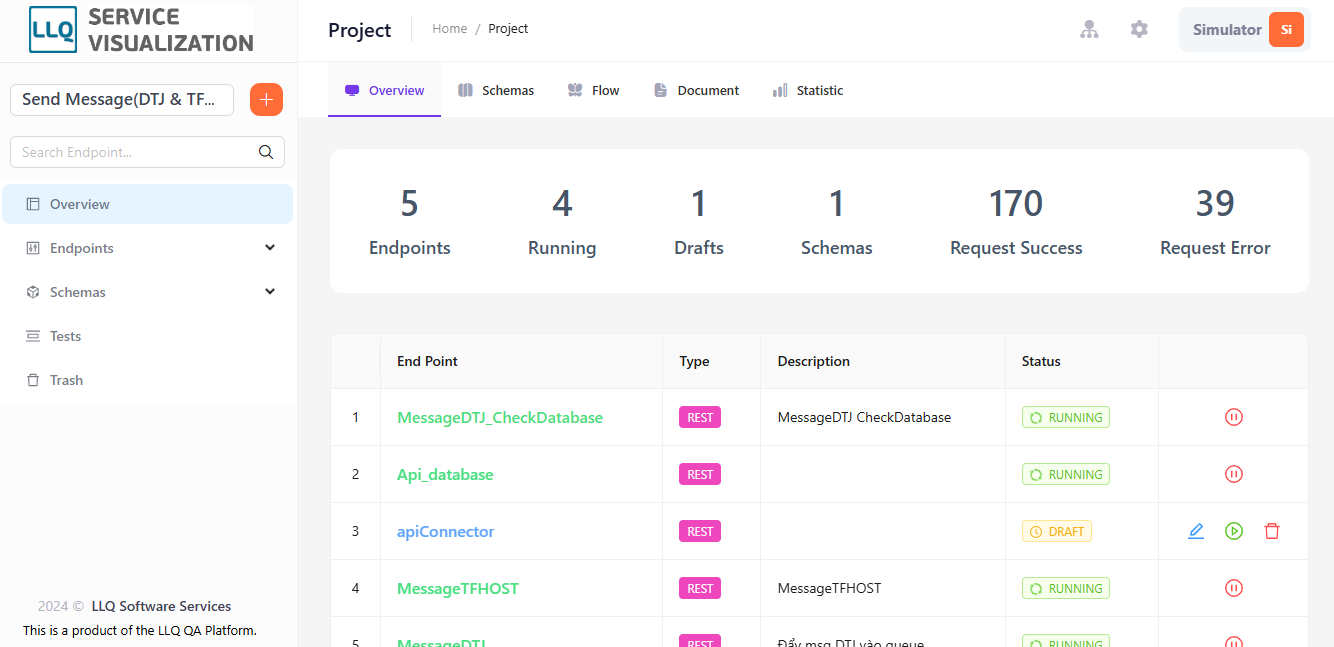Open Trash in the sidebar
This screenshot has width=1334, height=647.
(147, 380)
